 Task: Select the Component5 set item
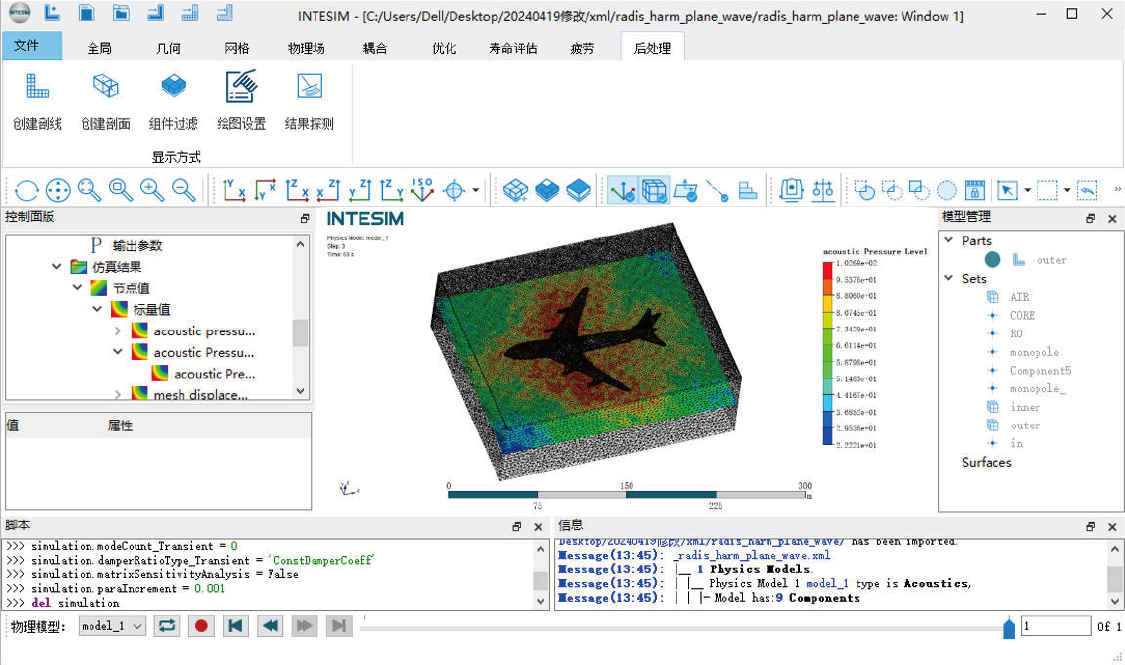coord(1040,371)
